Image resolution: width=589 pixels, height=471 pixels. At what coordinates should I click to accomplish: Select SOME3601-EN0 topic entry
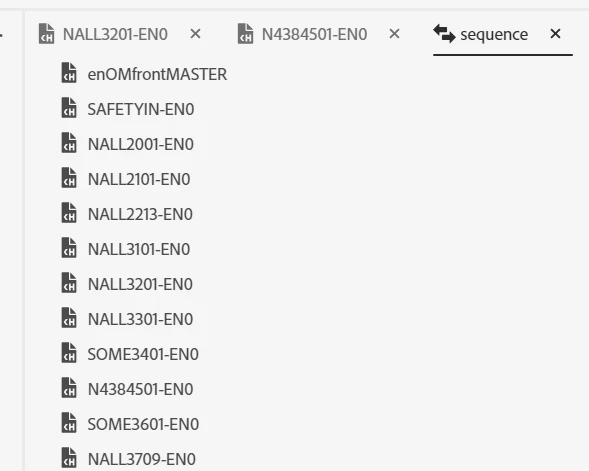tap(143, 424)
